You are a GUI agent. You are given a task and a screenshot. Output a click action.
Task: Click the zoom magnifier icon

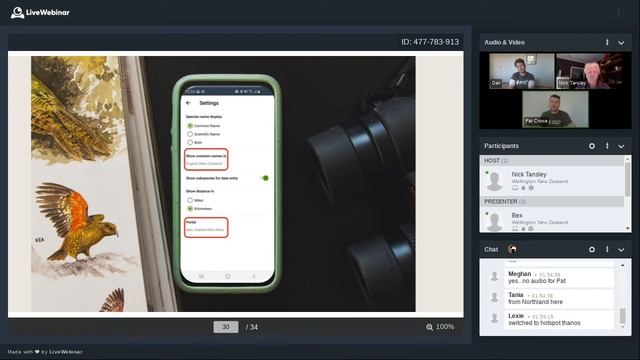point(429,327)
